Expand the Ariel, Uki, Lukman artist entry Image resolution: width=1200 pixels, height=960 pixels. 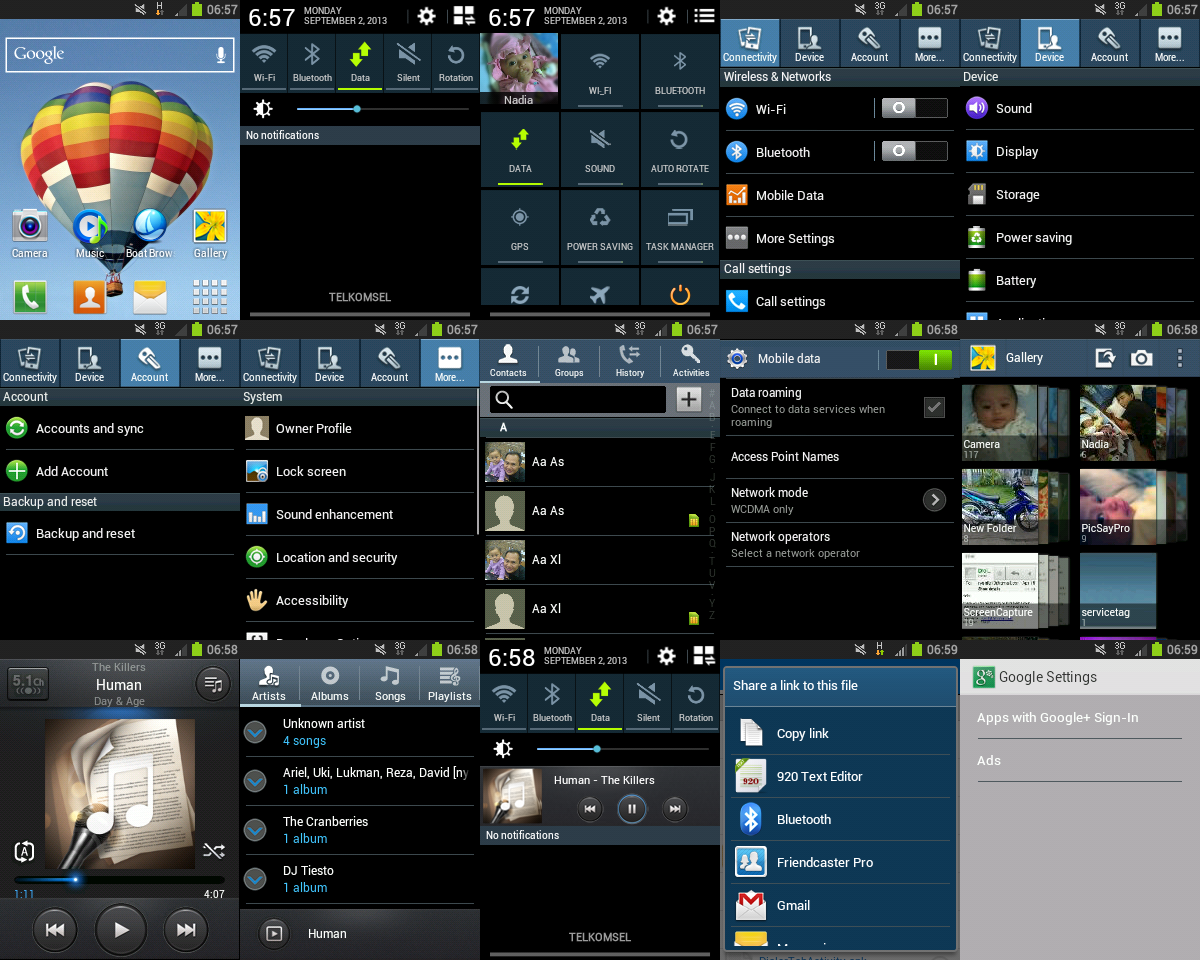coord(256,781)
